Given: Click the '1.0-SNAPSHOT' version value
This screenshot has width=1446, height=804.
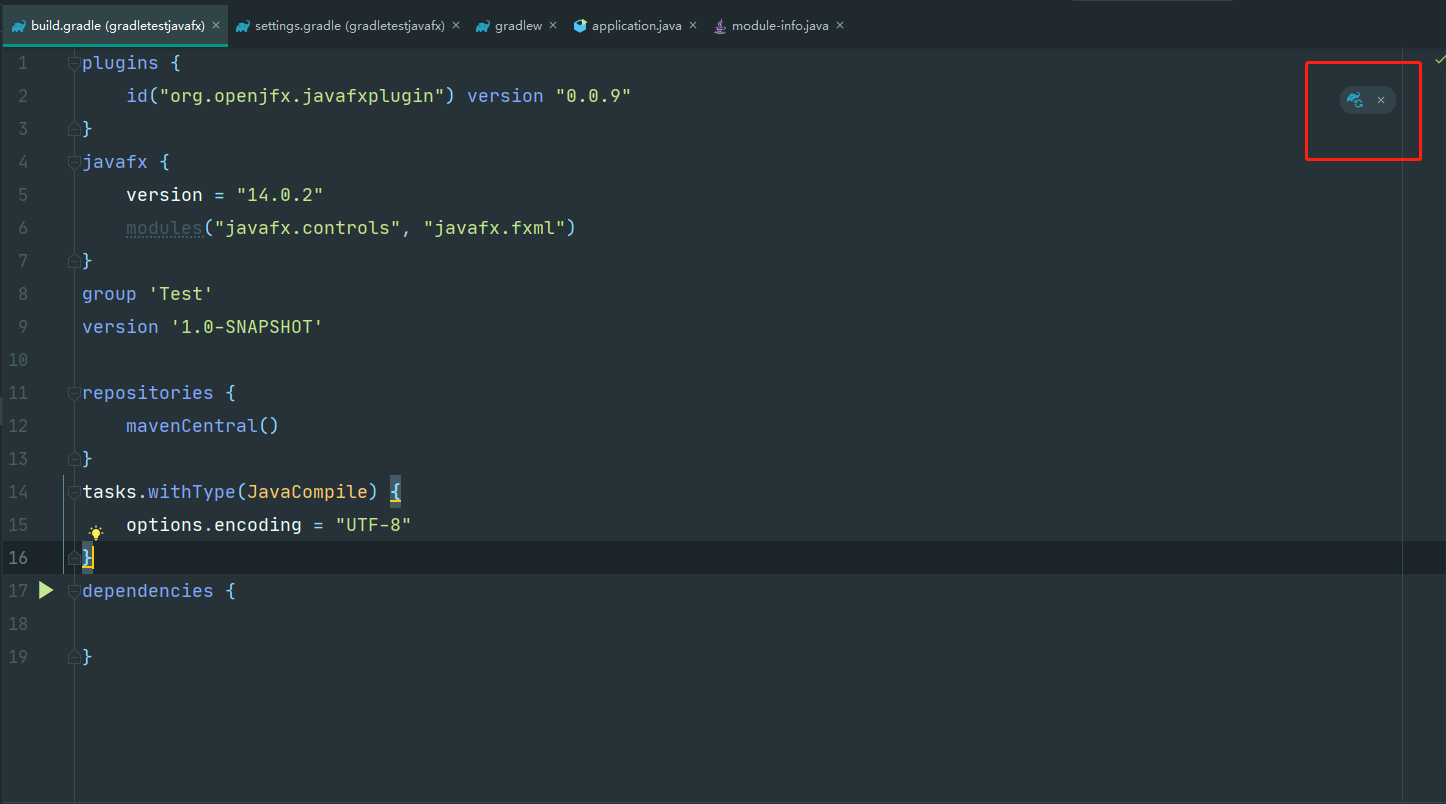Looking at the screenshot, I should pos(247,327).
